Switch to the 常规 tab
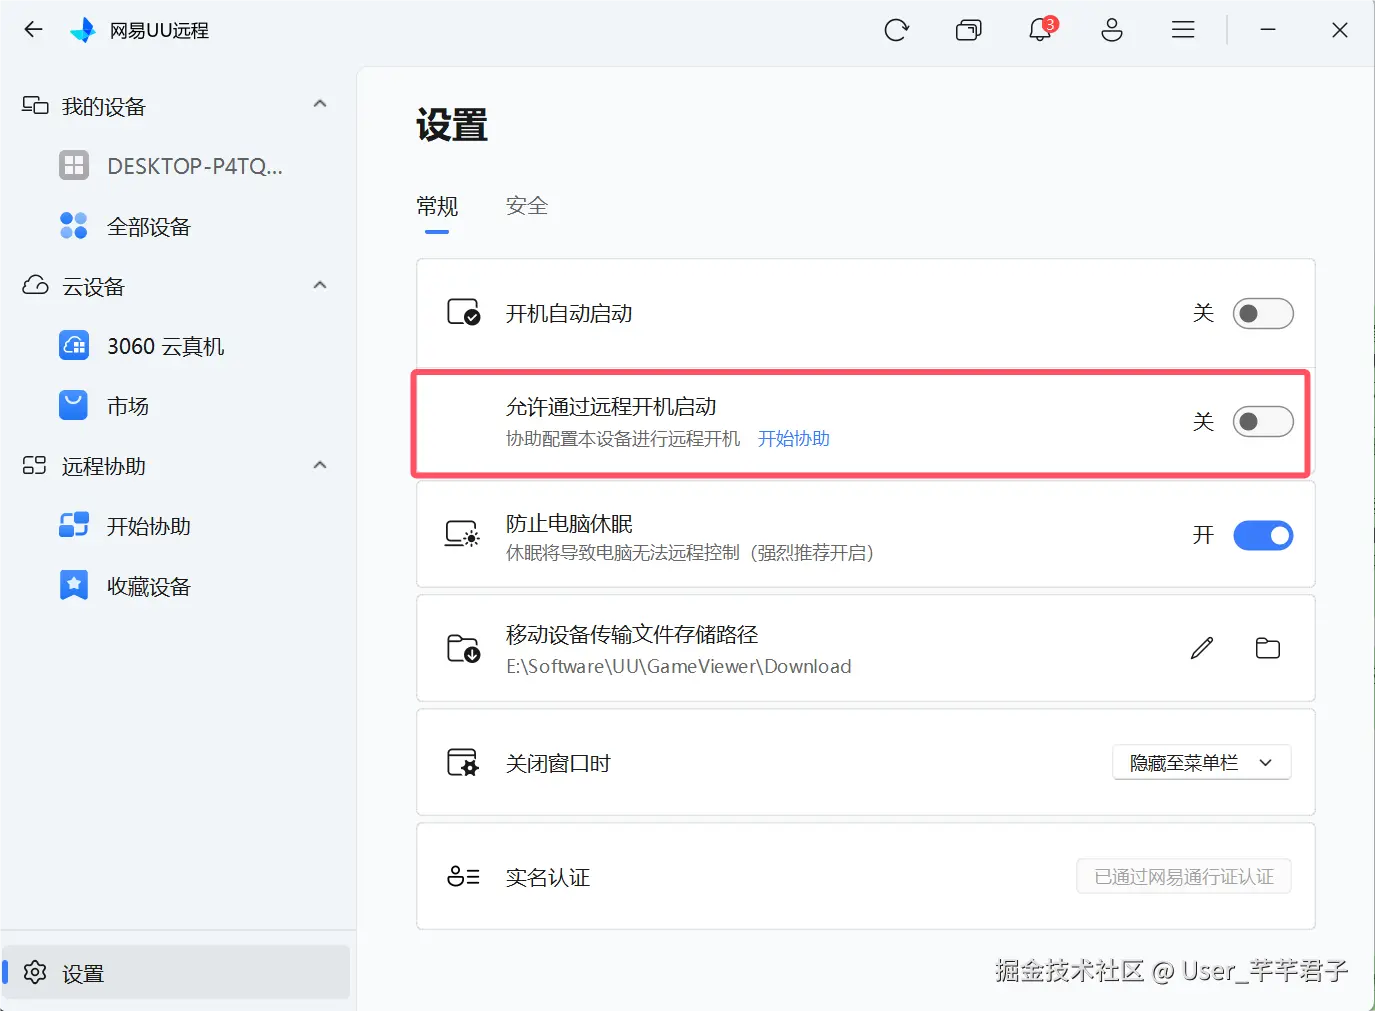The width and height of the screenshot is (1375, 1011). click(437, 207)
